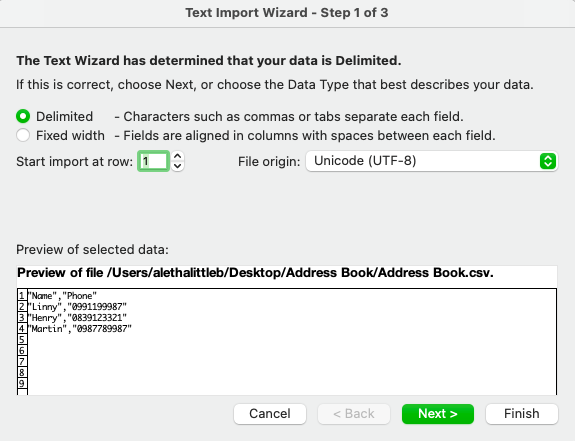
Task: Click the Delimited option label text
Action: (x=65, y=116)
